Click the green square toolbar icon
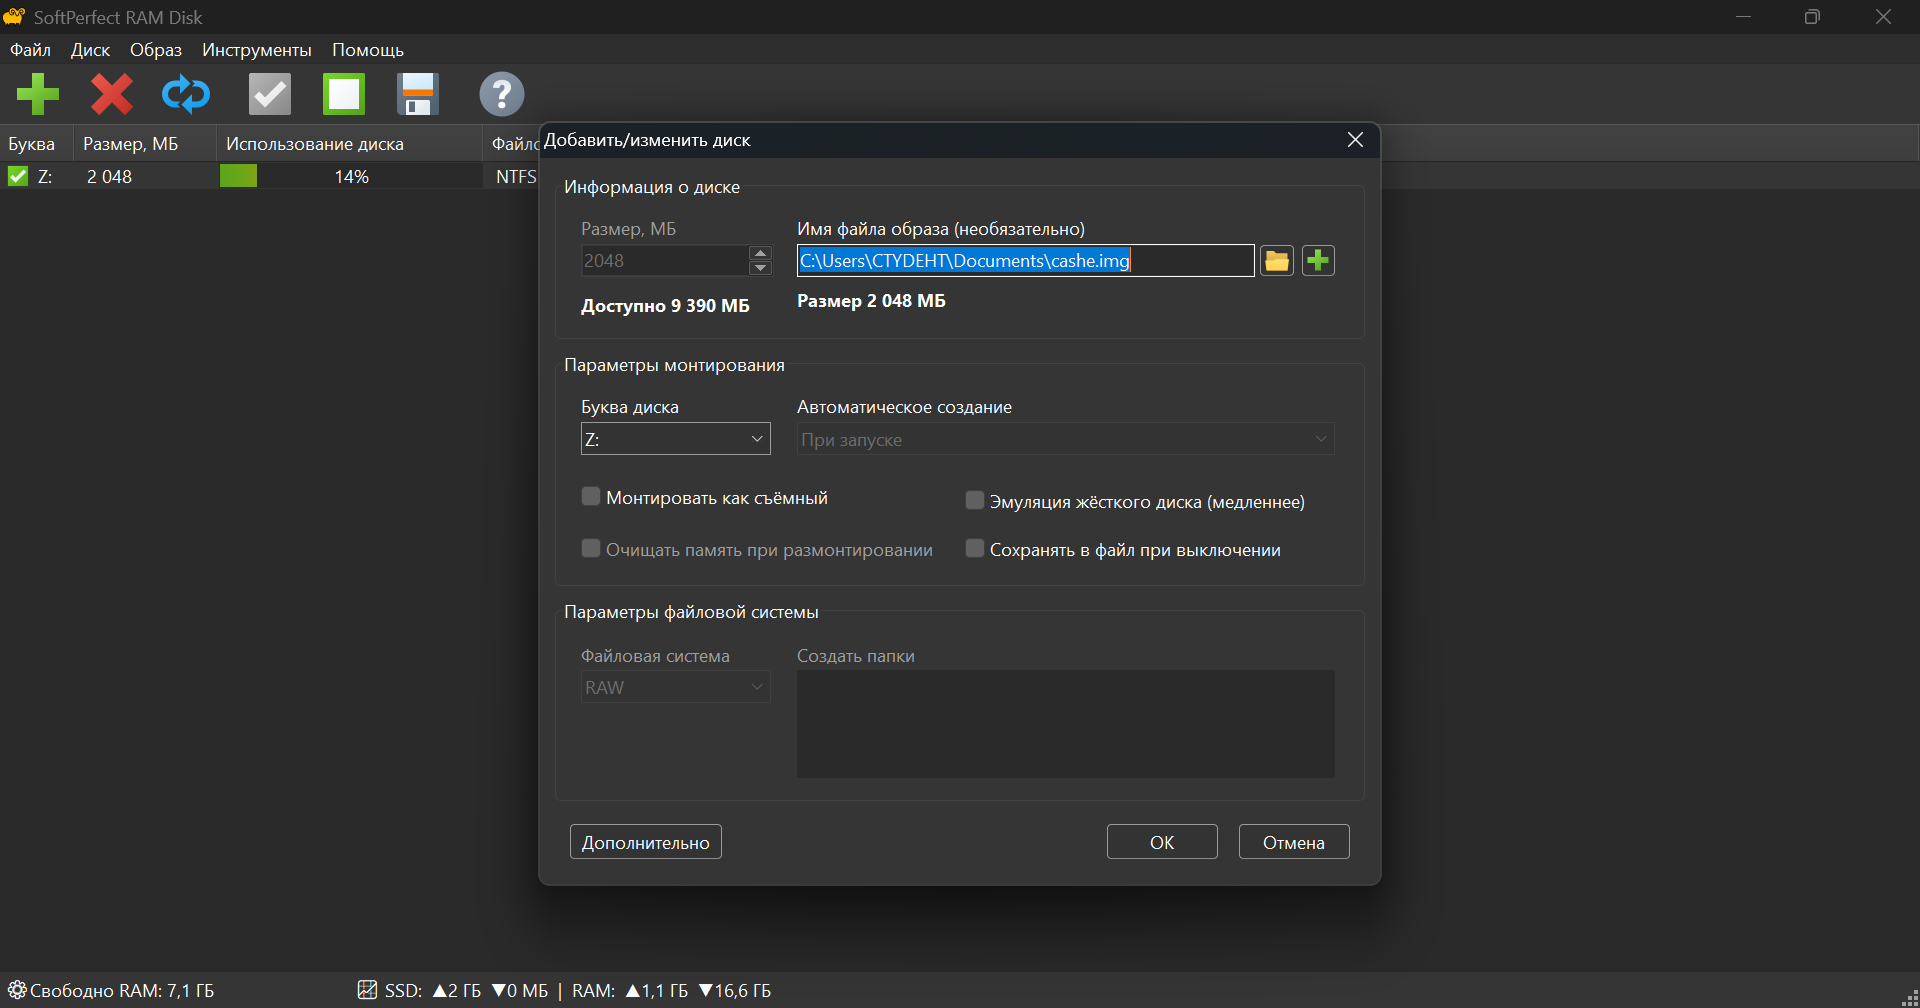The image size is (1920, 1008). point(344,94)
